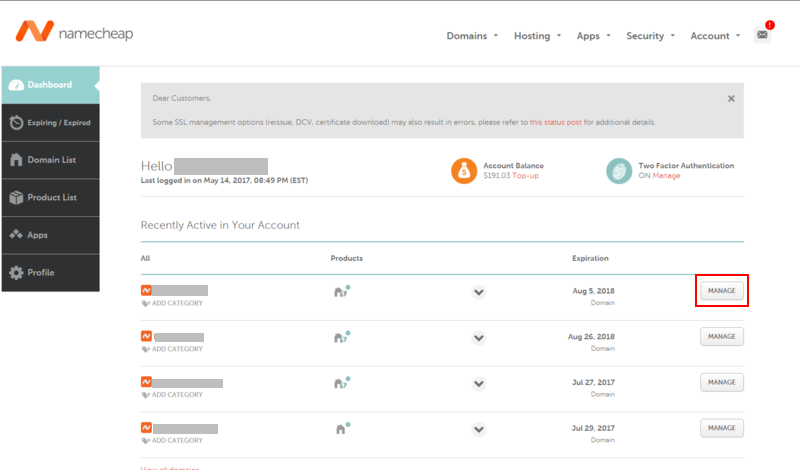Expand the Aug 26, 2018 domain row

coord(479,337)
